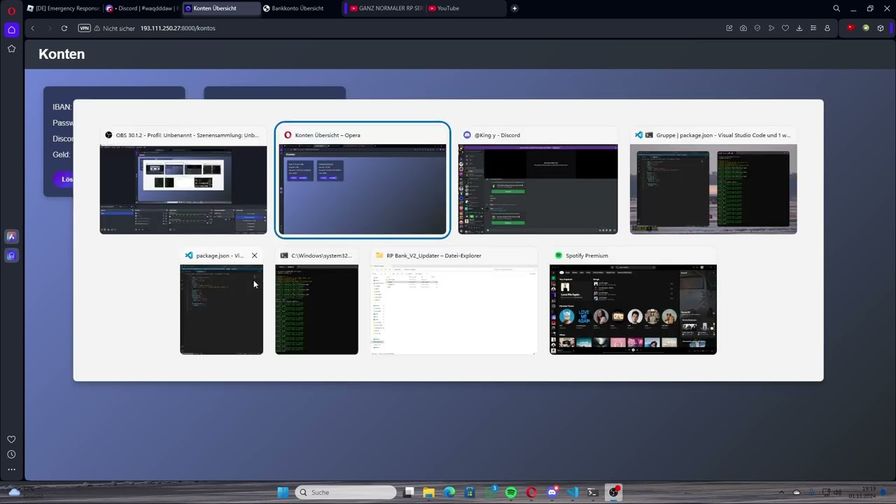Launch Microsoft Edge from the taskbar
896x504 pixels.
pyautogui.click(x=449, y=492)
